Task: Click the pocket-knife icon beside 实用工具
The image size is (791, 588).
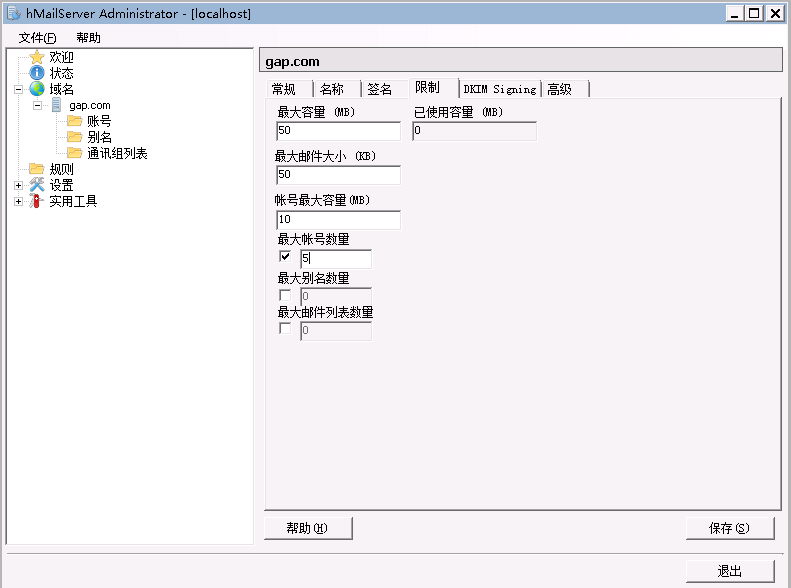Action: click(x=37, y=201)
